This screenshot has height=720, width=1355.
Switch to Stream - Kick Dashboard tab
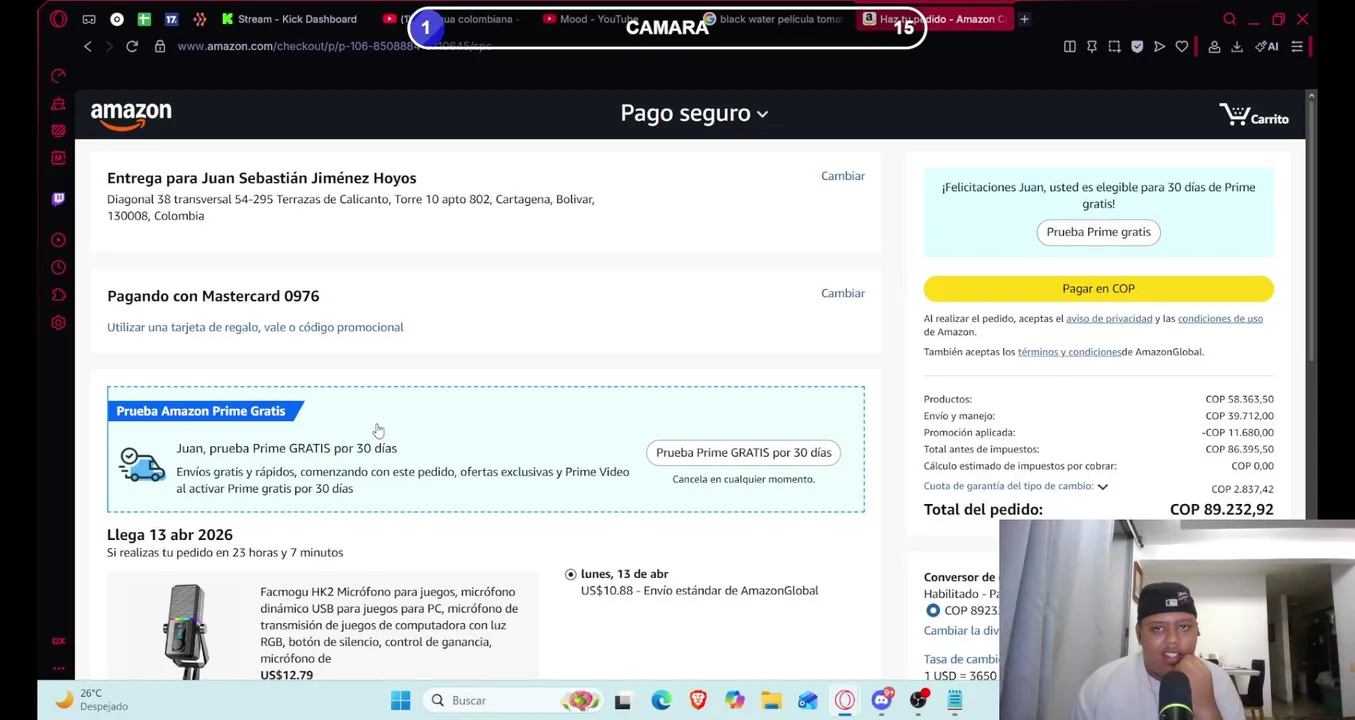[x=290, y=19]
